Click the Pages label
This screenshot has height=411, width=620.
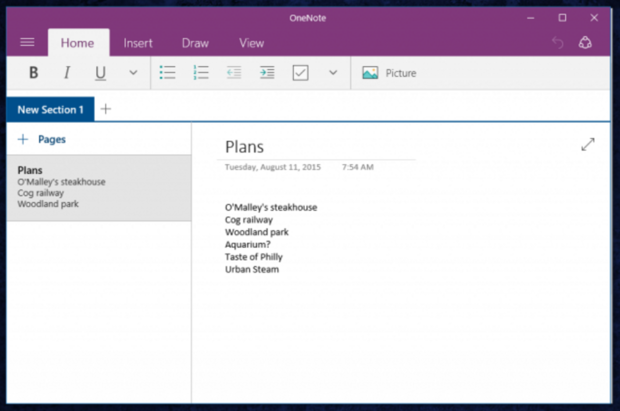52,139
